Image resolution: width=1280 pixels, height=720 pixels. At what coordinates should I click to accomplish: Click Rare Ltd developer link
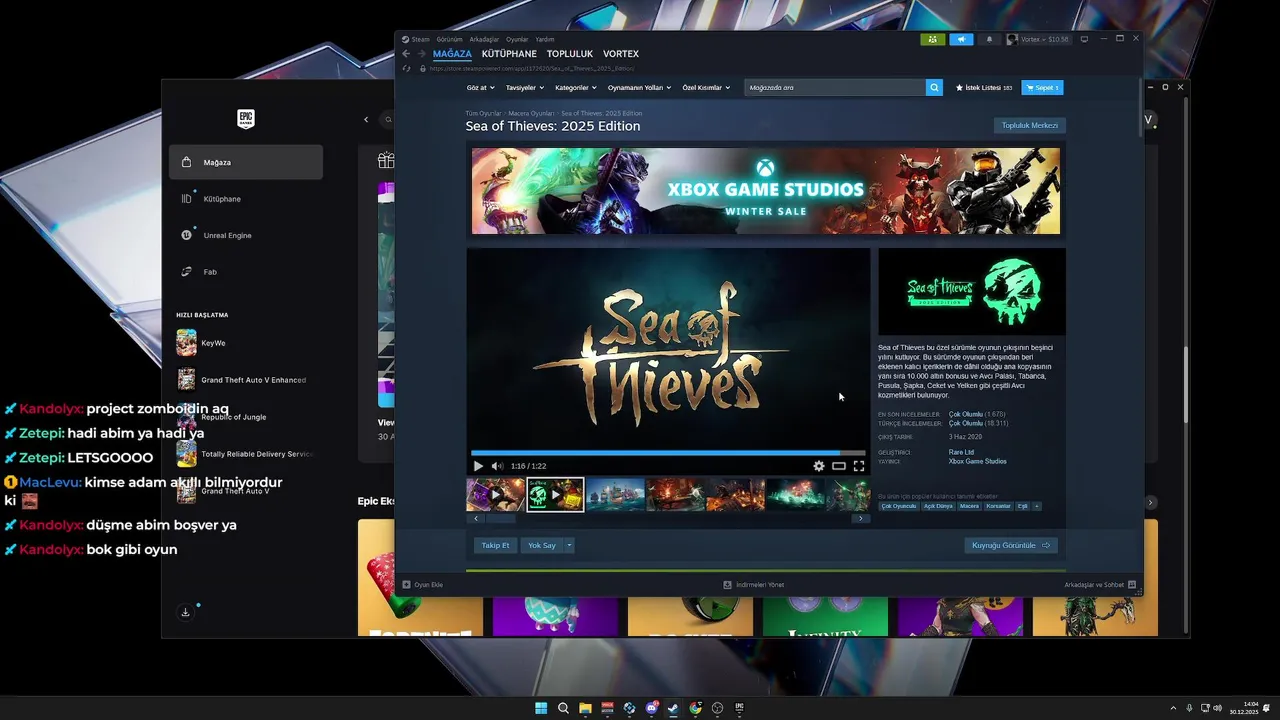click(x=961, y=452)
